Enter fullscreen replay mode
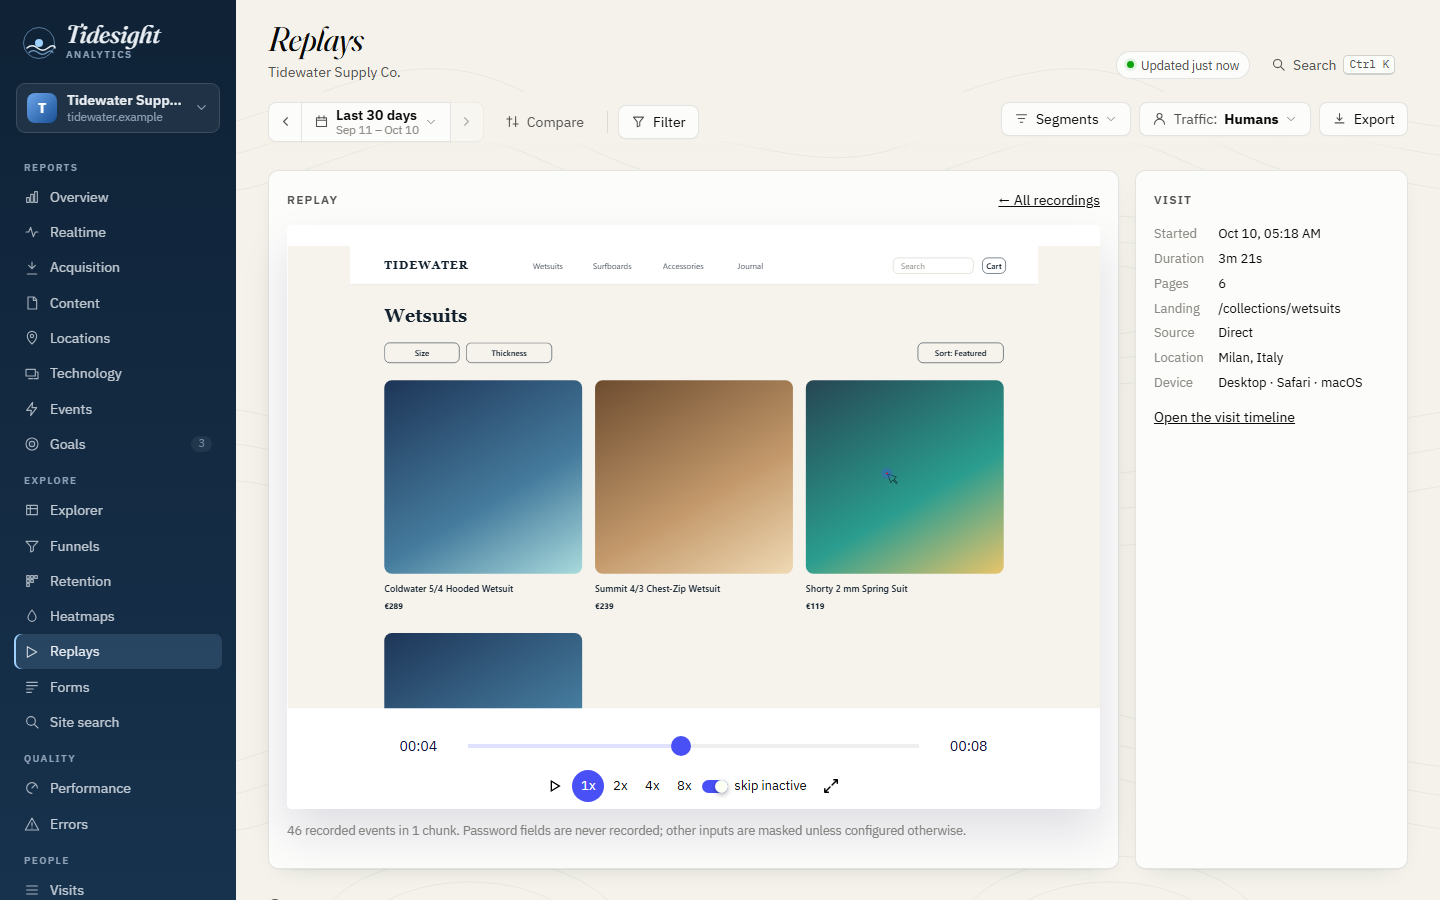The height and width of the screenshot is (900, 1440). [x=831, y=786]
